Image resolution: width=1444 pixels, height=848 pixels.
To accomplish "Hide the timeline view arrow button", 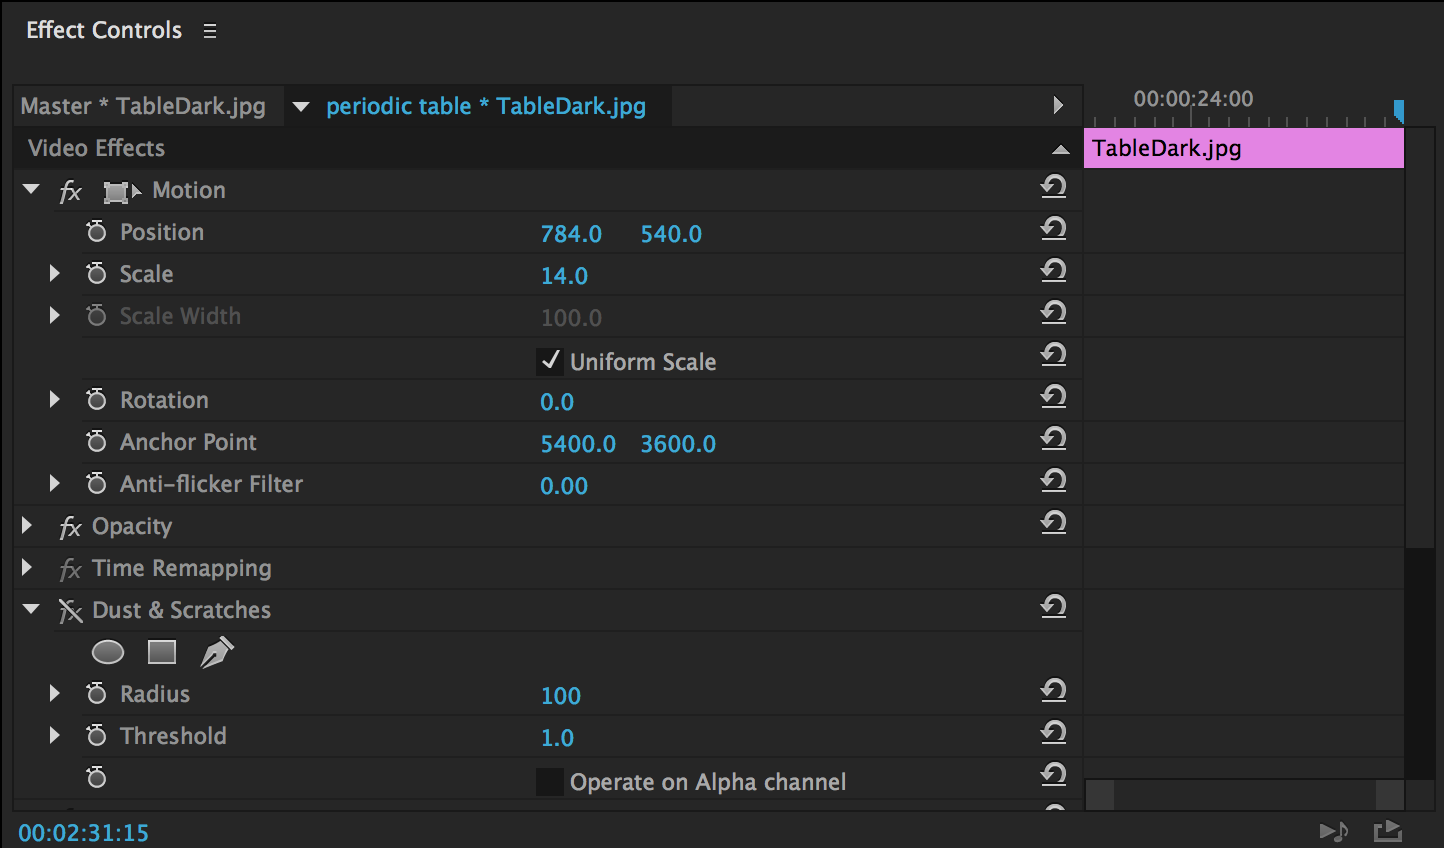I will click(x=1058, y=105).
